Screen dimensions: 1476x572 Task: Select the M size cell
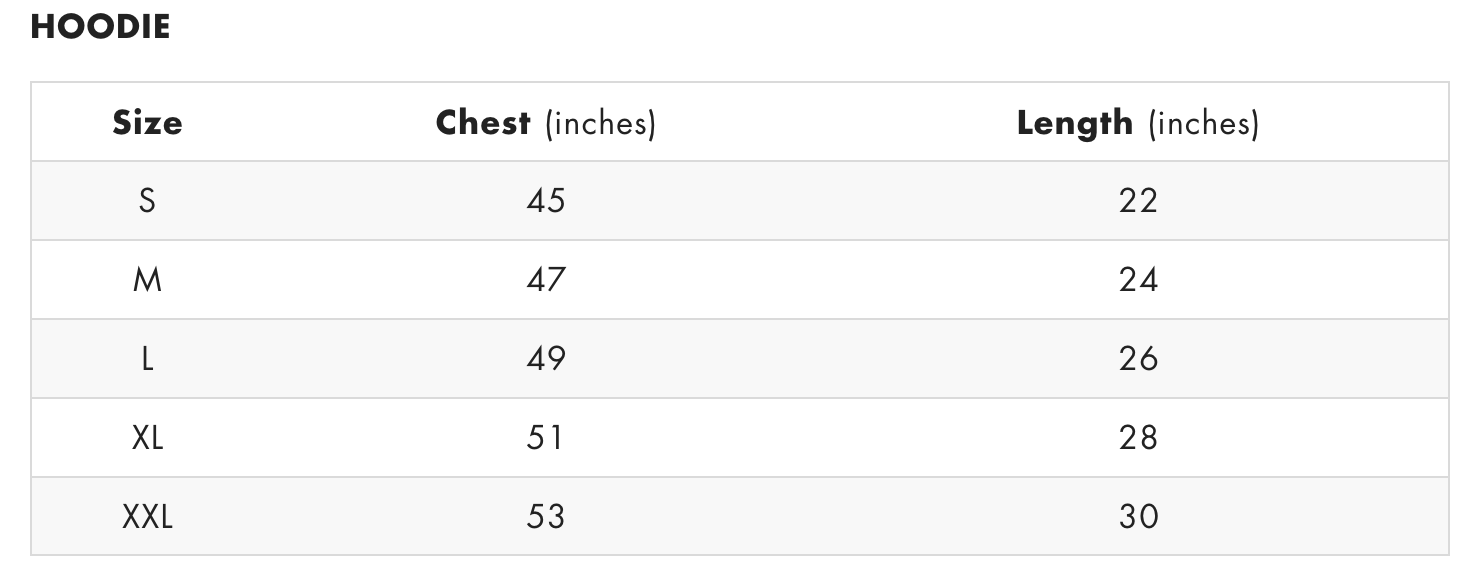[147, 280]
